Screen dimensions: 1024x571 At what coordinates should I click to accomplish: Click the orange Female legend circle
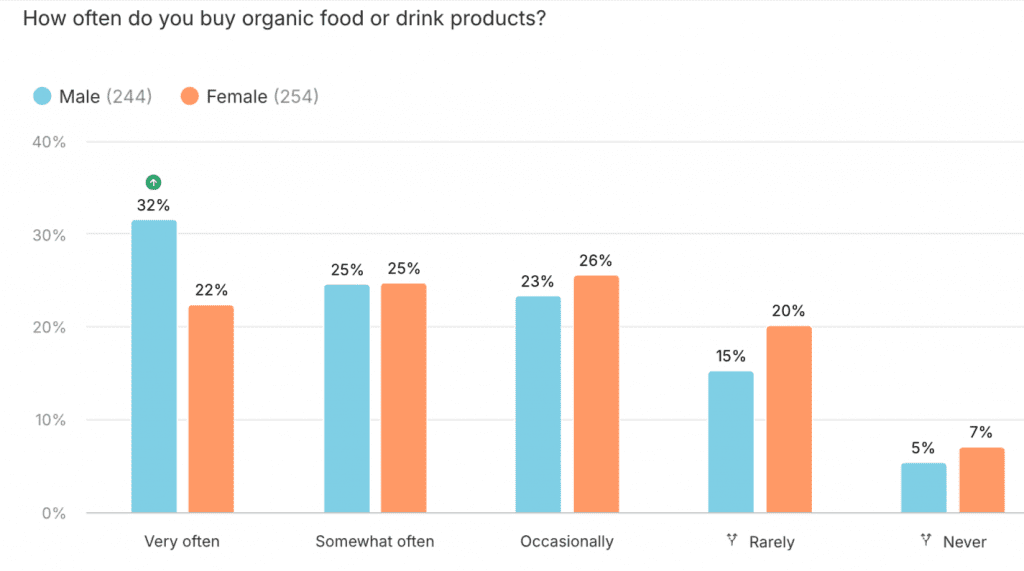point(190,97)
